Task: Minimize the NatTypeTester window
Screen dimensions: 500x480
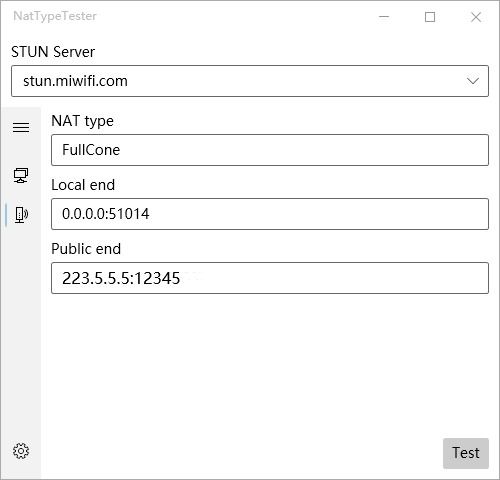Action: coord(384,17)
